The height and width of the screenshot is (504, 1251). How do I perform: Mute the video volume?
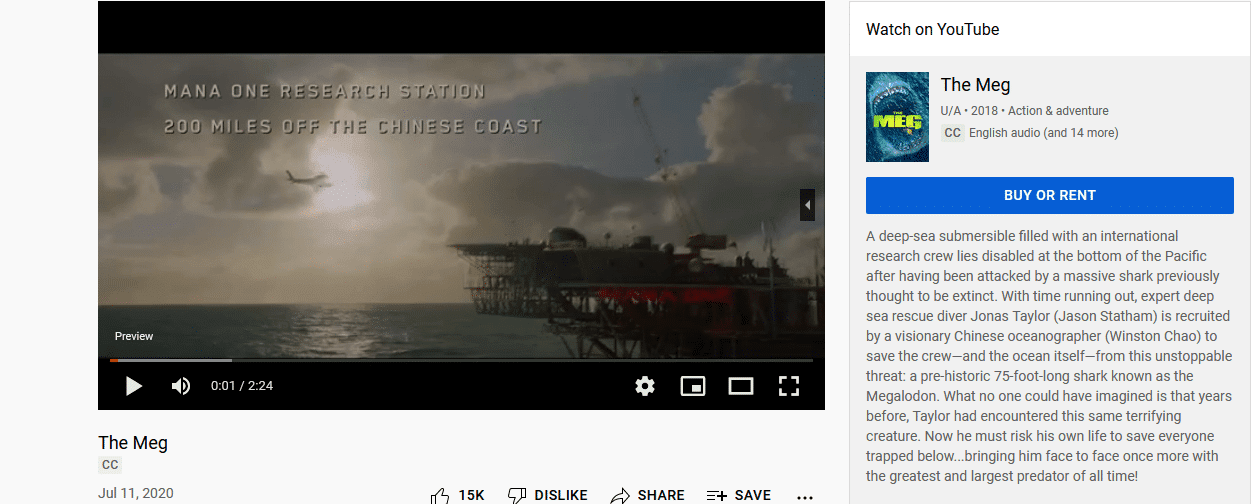pos(181,386)
